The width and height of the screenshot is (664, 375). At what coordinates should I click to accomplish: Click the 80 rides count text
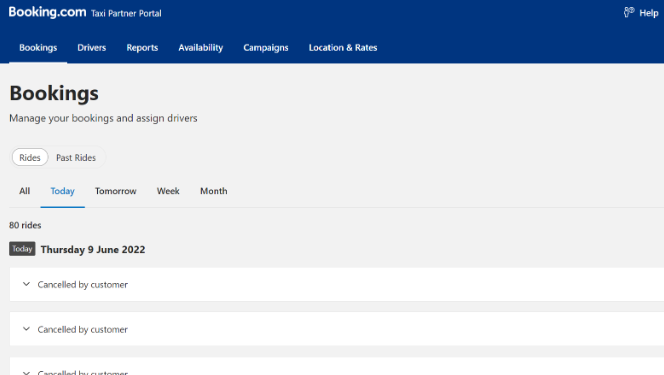(25, 225)
